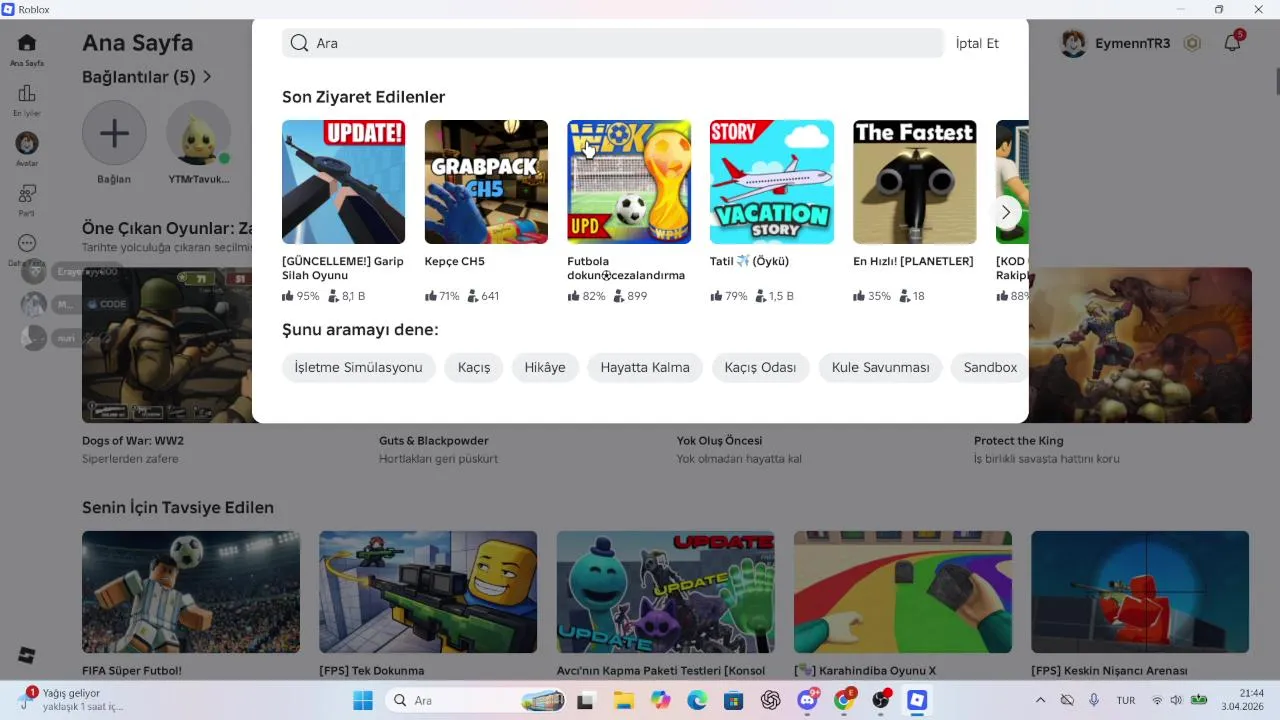Open Ana Sayfa home sidebar icon
Image resolution: width=1280 pixels, height=720 pixels.
pos(27,43)
